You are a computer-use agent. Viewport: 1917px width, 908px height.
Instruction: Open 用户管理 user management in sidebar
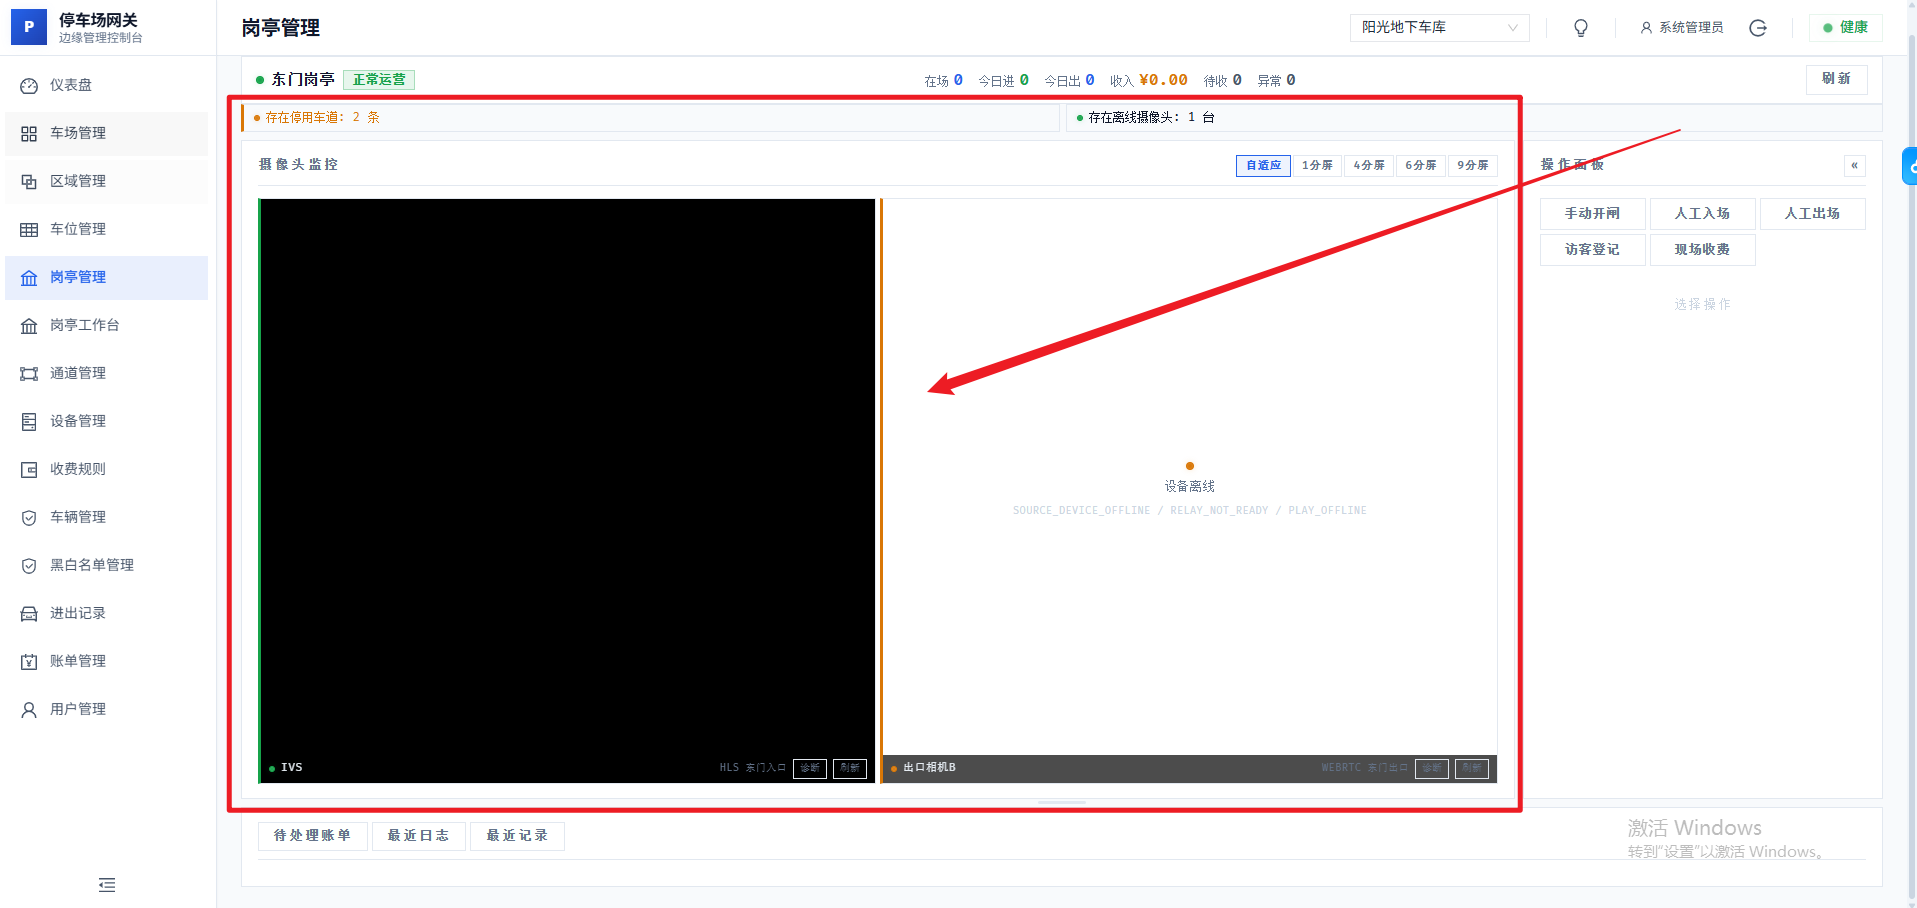(x=77, y=708)
